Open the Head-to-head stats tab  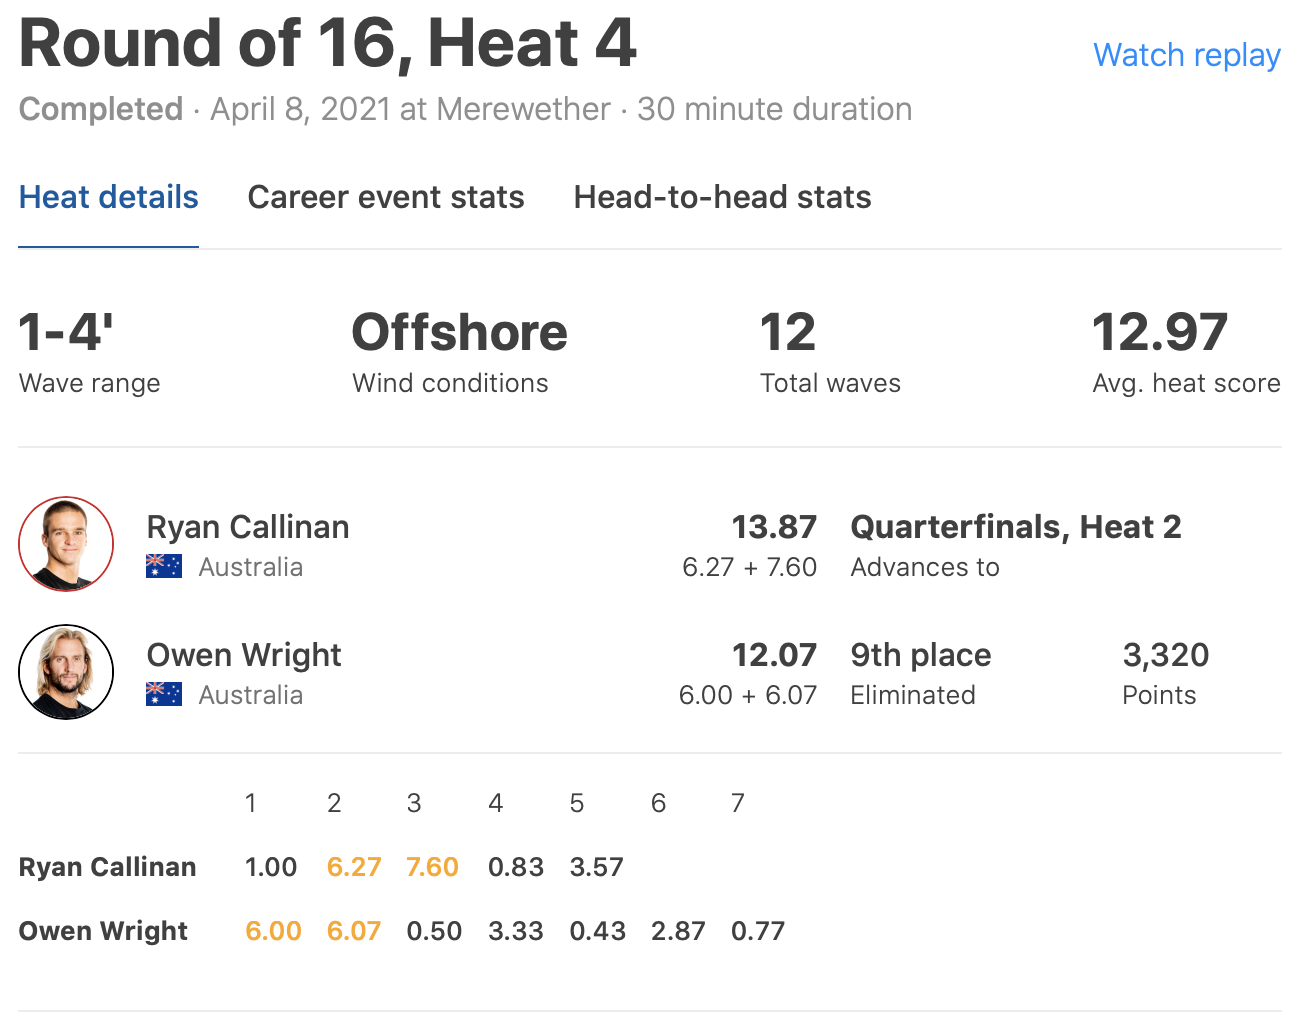722,197
